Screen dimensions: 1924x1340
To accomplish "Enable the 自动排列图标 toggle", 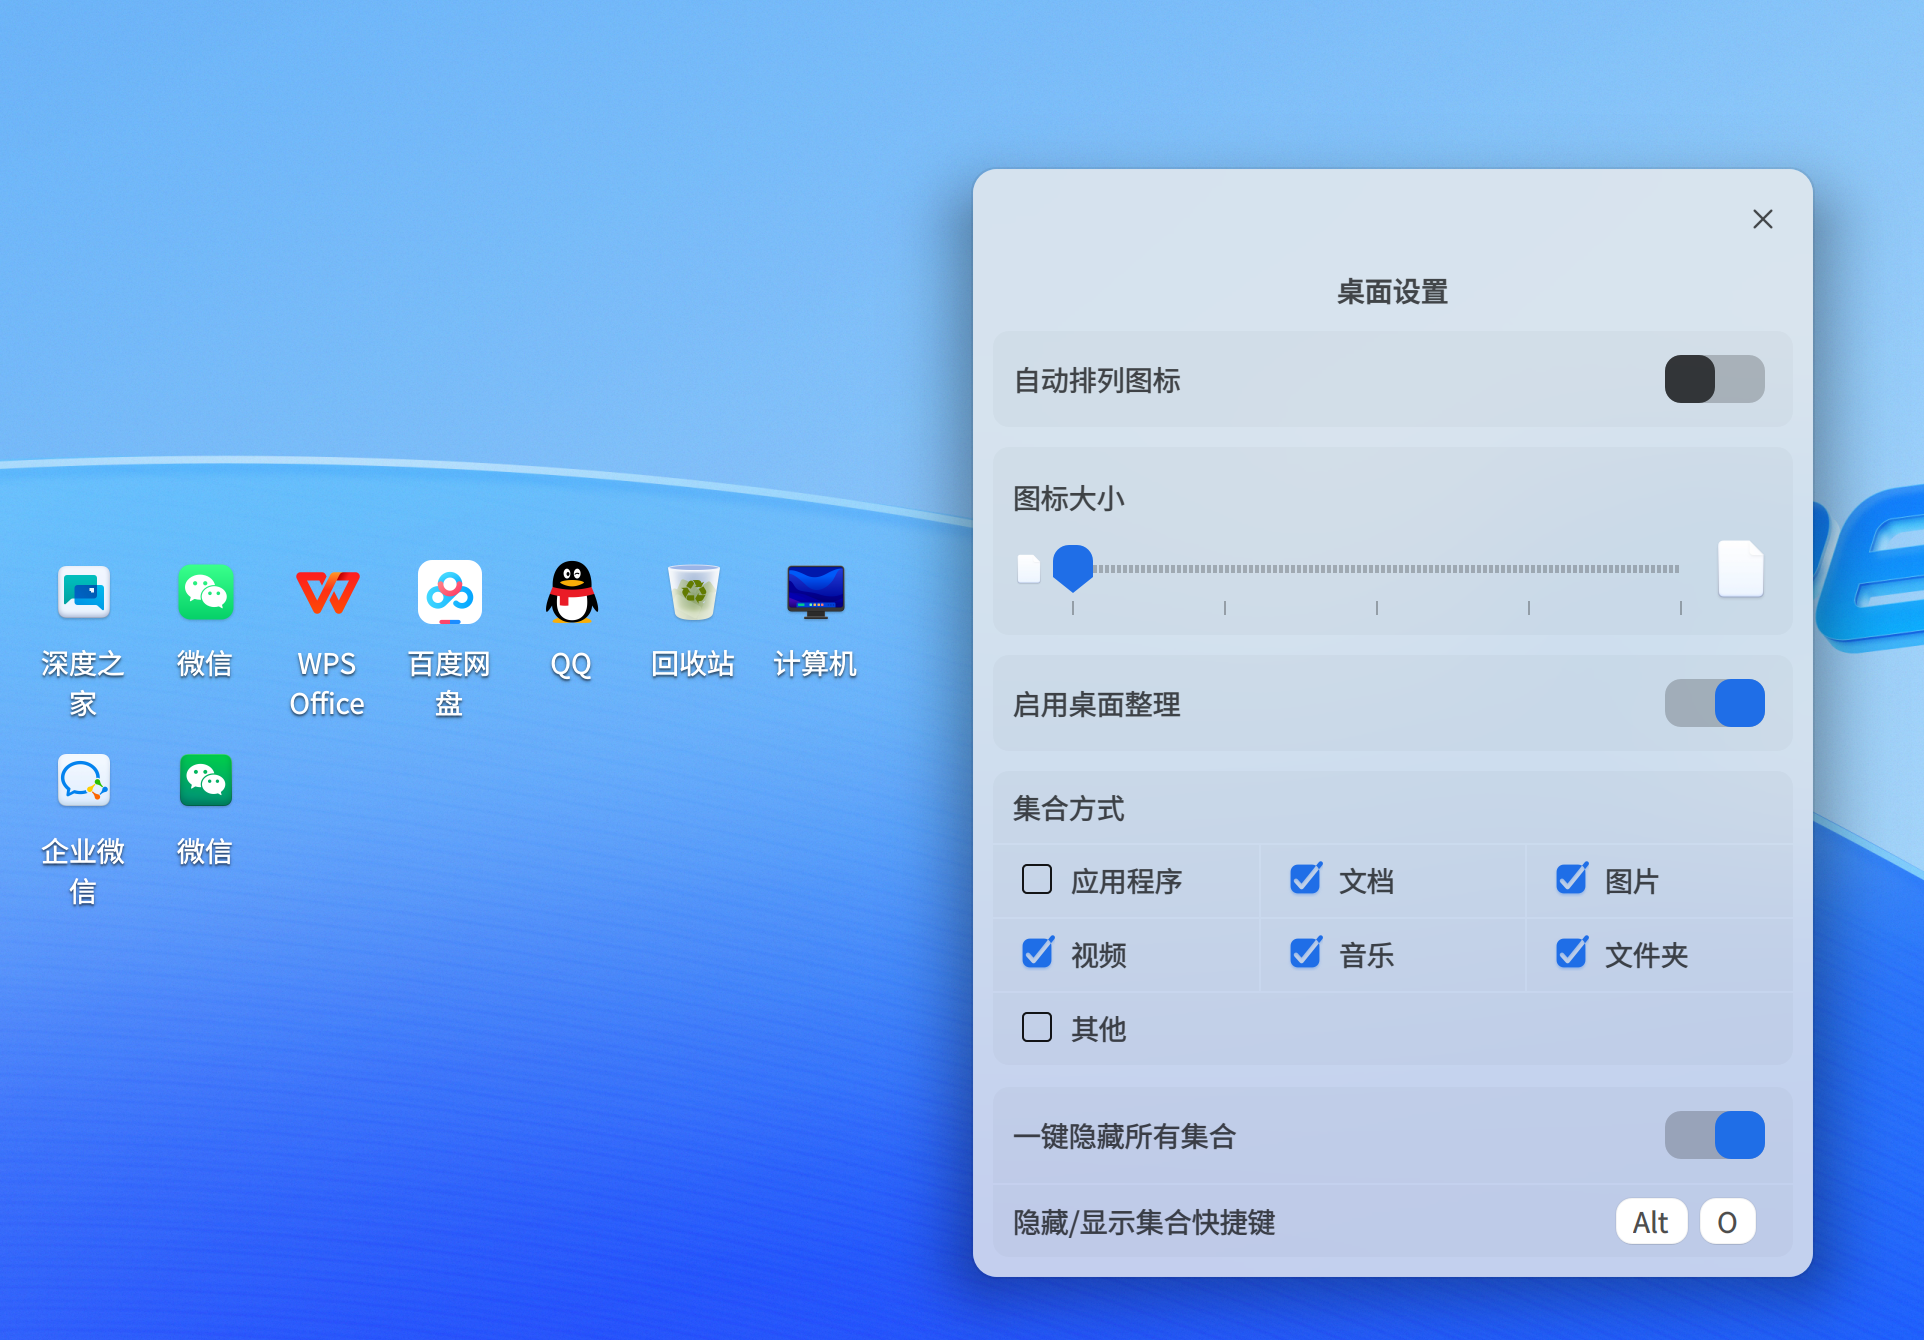I will pos(1714,380).
